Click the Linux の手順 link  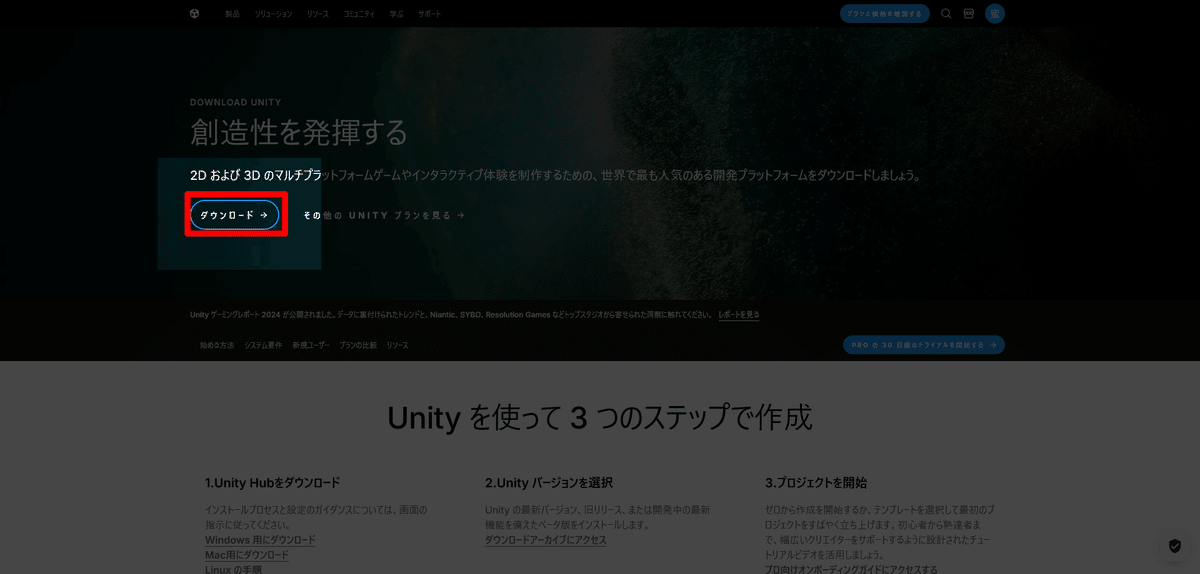(233, 569)
